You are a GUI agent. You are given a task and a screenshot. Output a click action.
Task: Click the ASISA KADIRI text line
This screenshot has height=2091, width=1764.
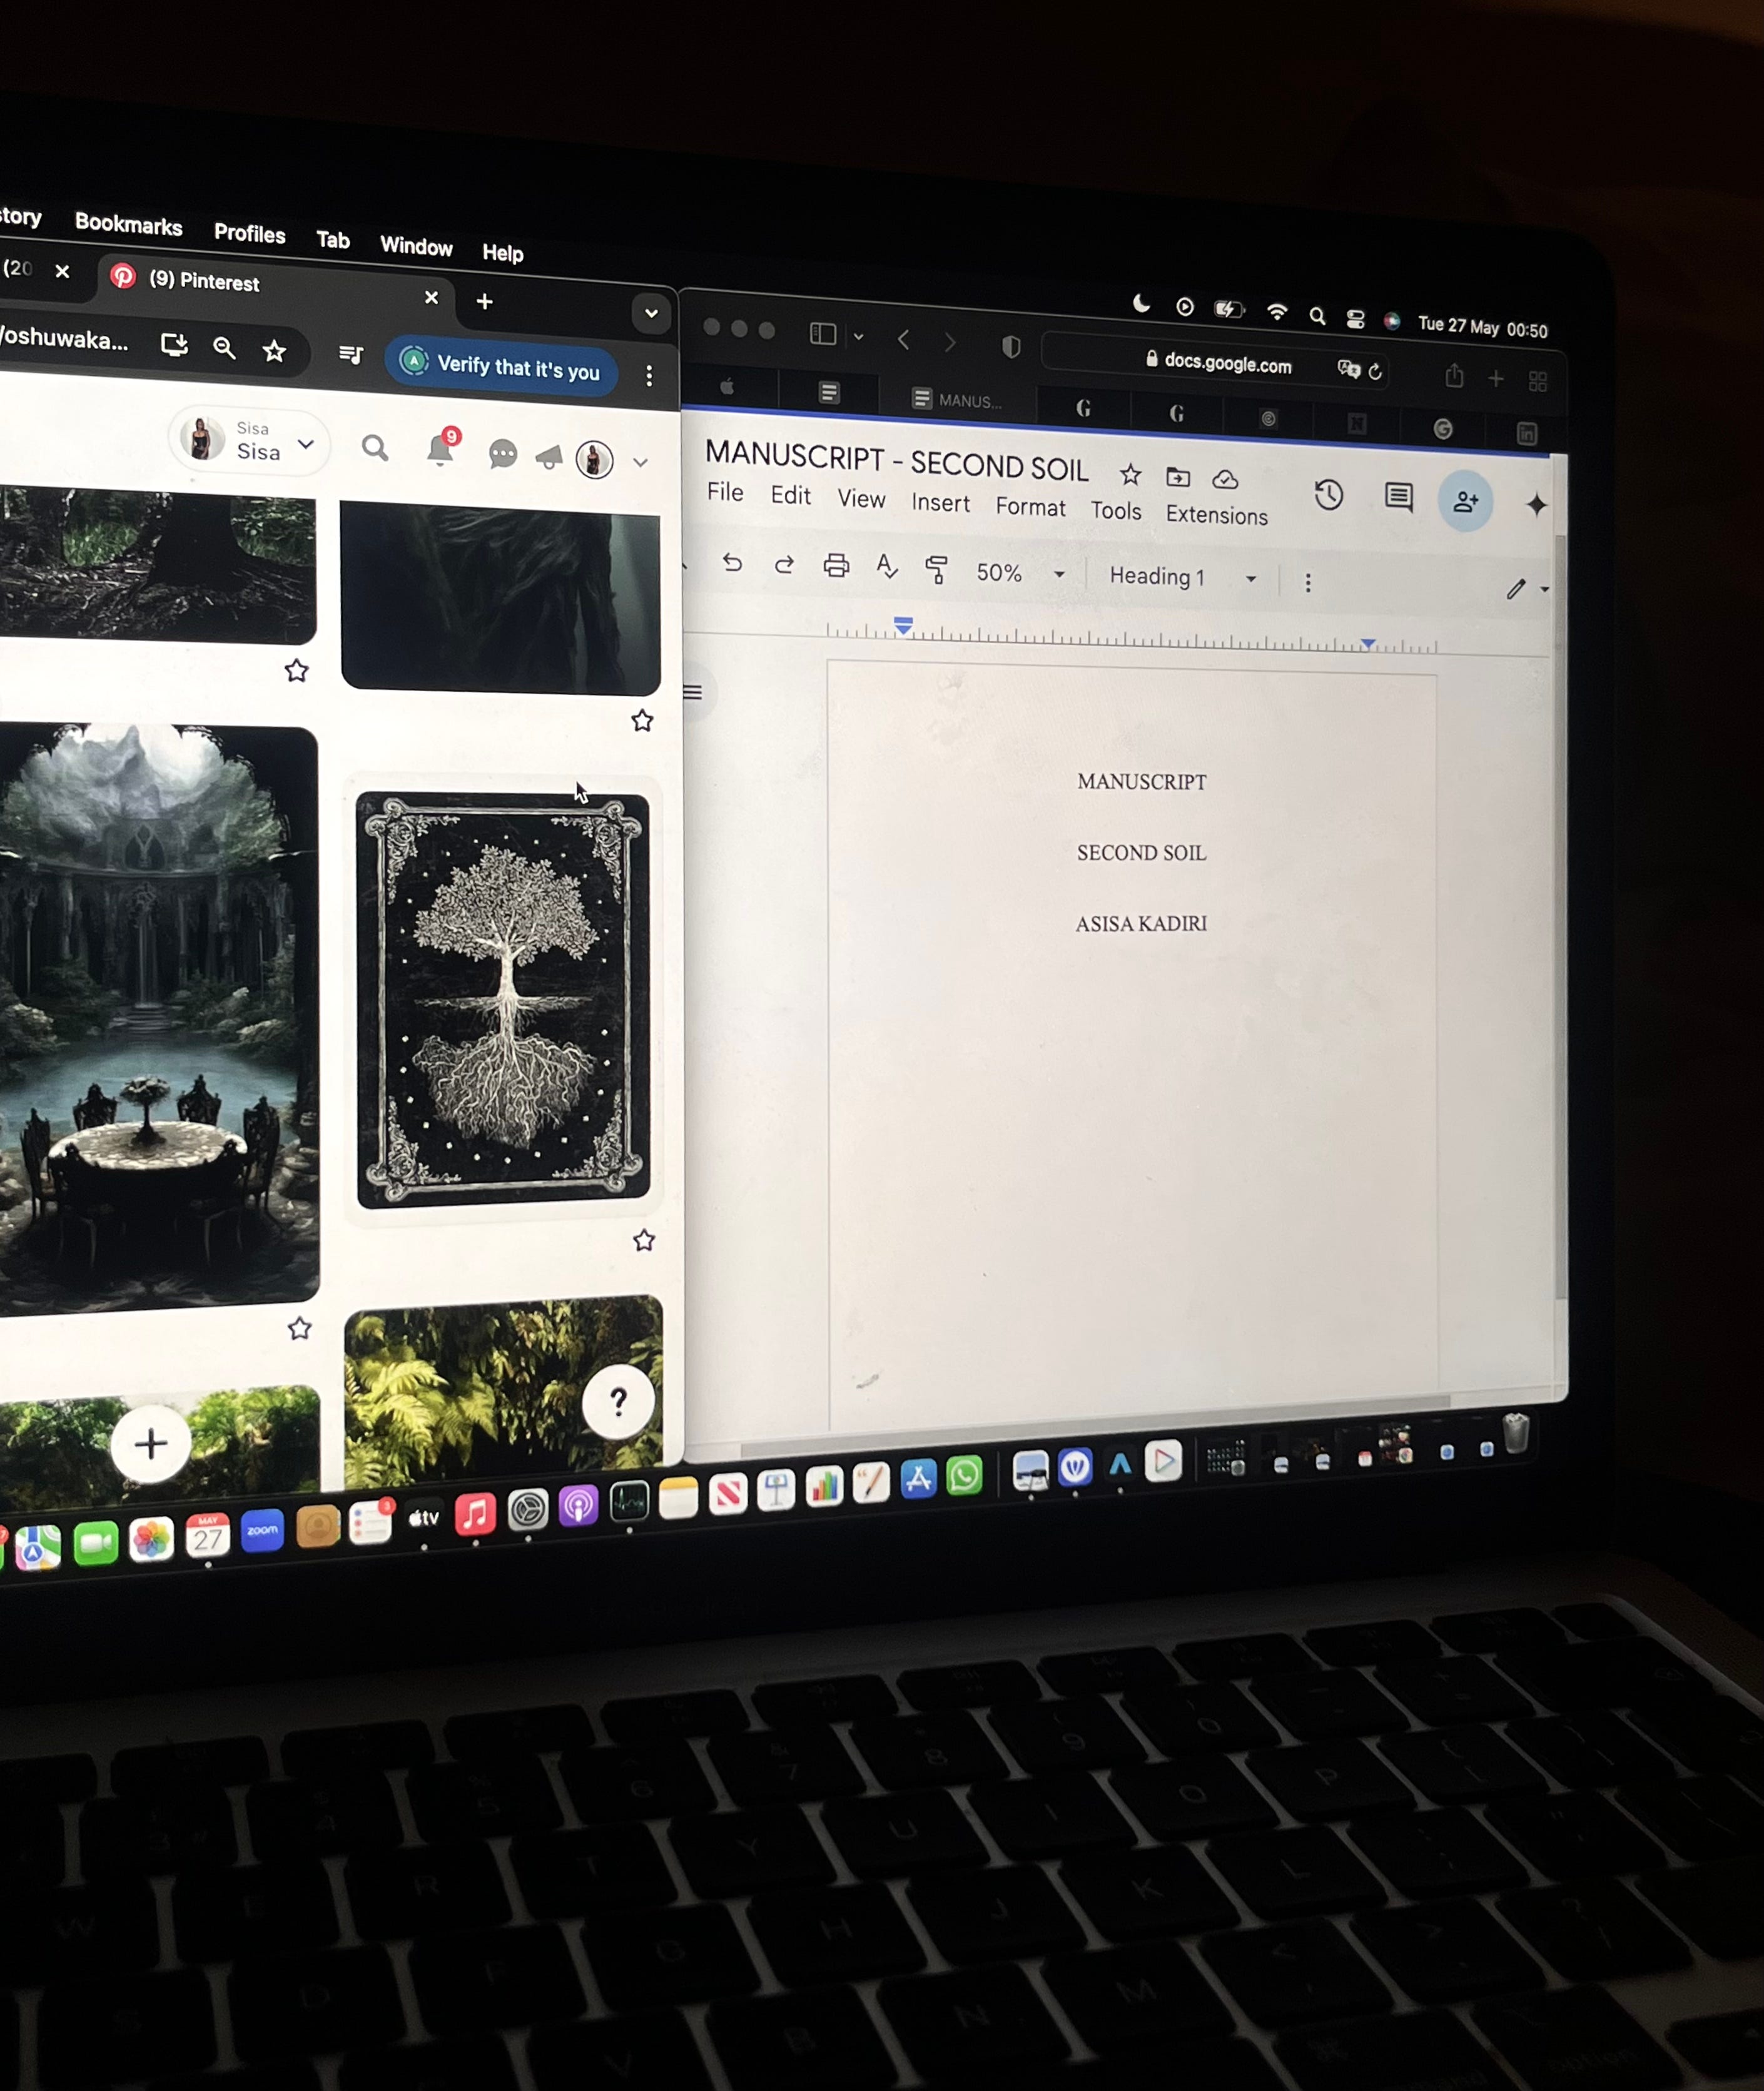coord(1141,924)
